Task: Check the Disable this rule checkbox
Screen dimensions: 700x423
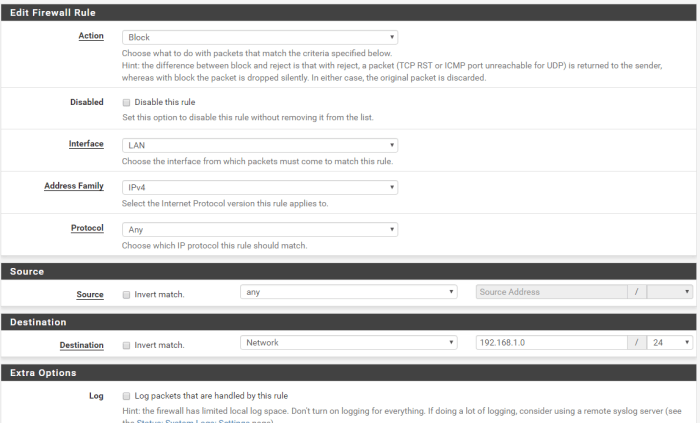Action: click(126, 102)
